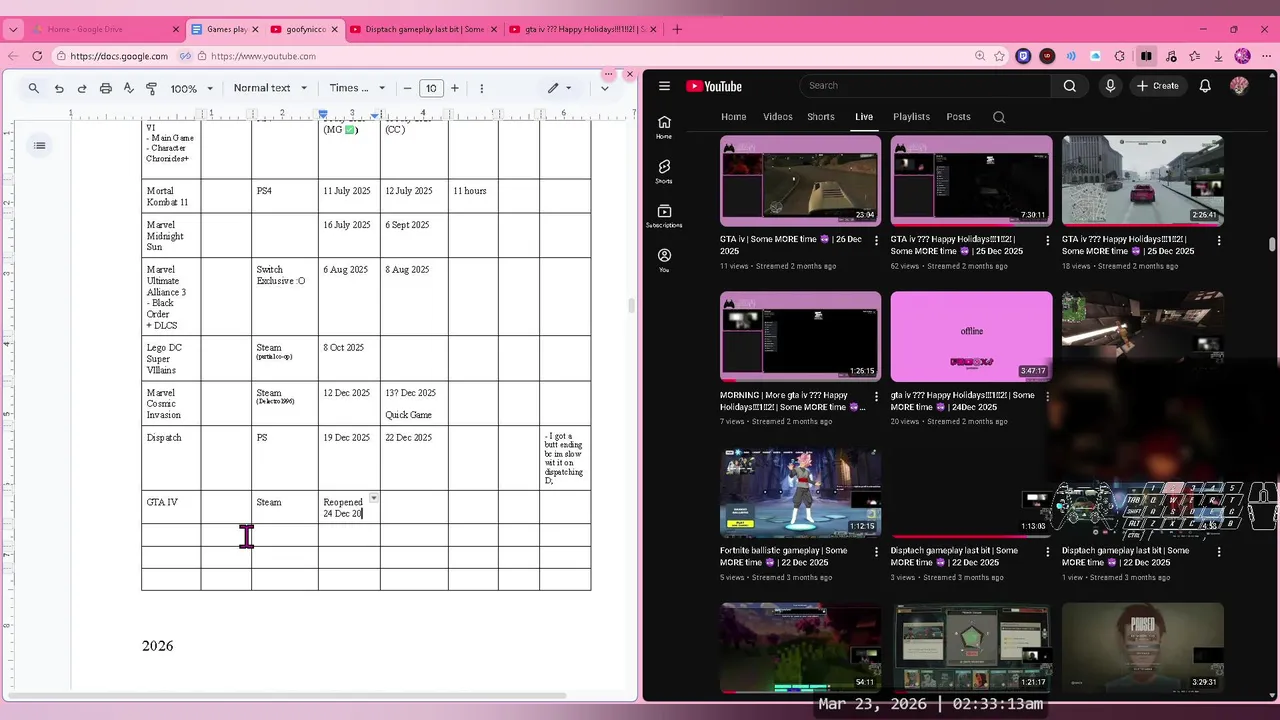
Task: Click the font size field showing 10
Action: coord(431,88)
